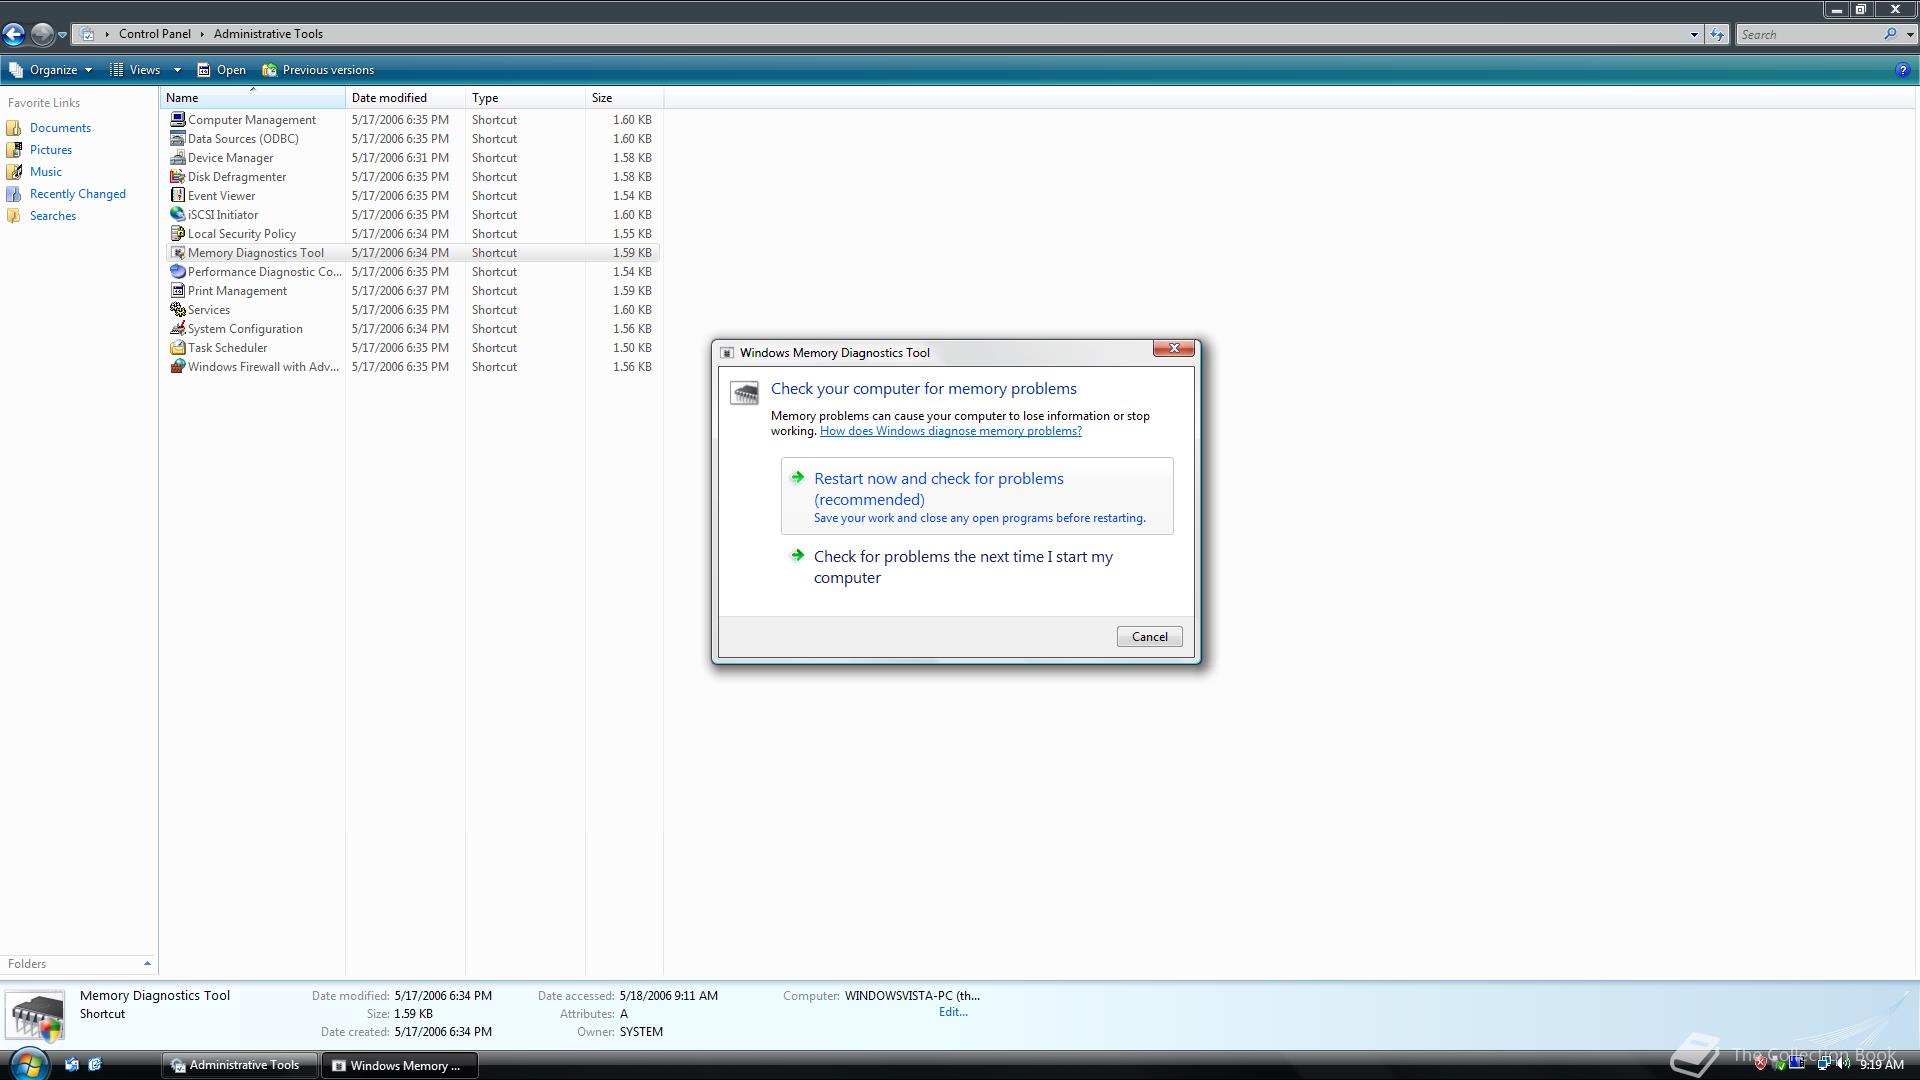The height and width of the screenshot is (1080, 1920).
Task: Expand the Control Panel breadcrumb arrow
Action: (202, 34)
